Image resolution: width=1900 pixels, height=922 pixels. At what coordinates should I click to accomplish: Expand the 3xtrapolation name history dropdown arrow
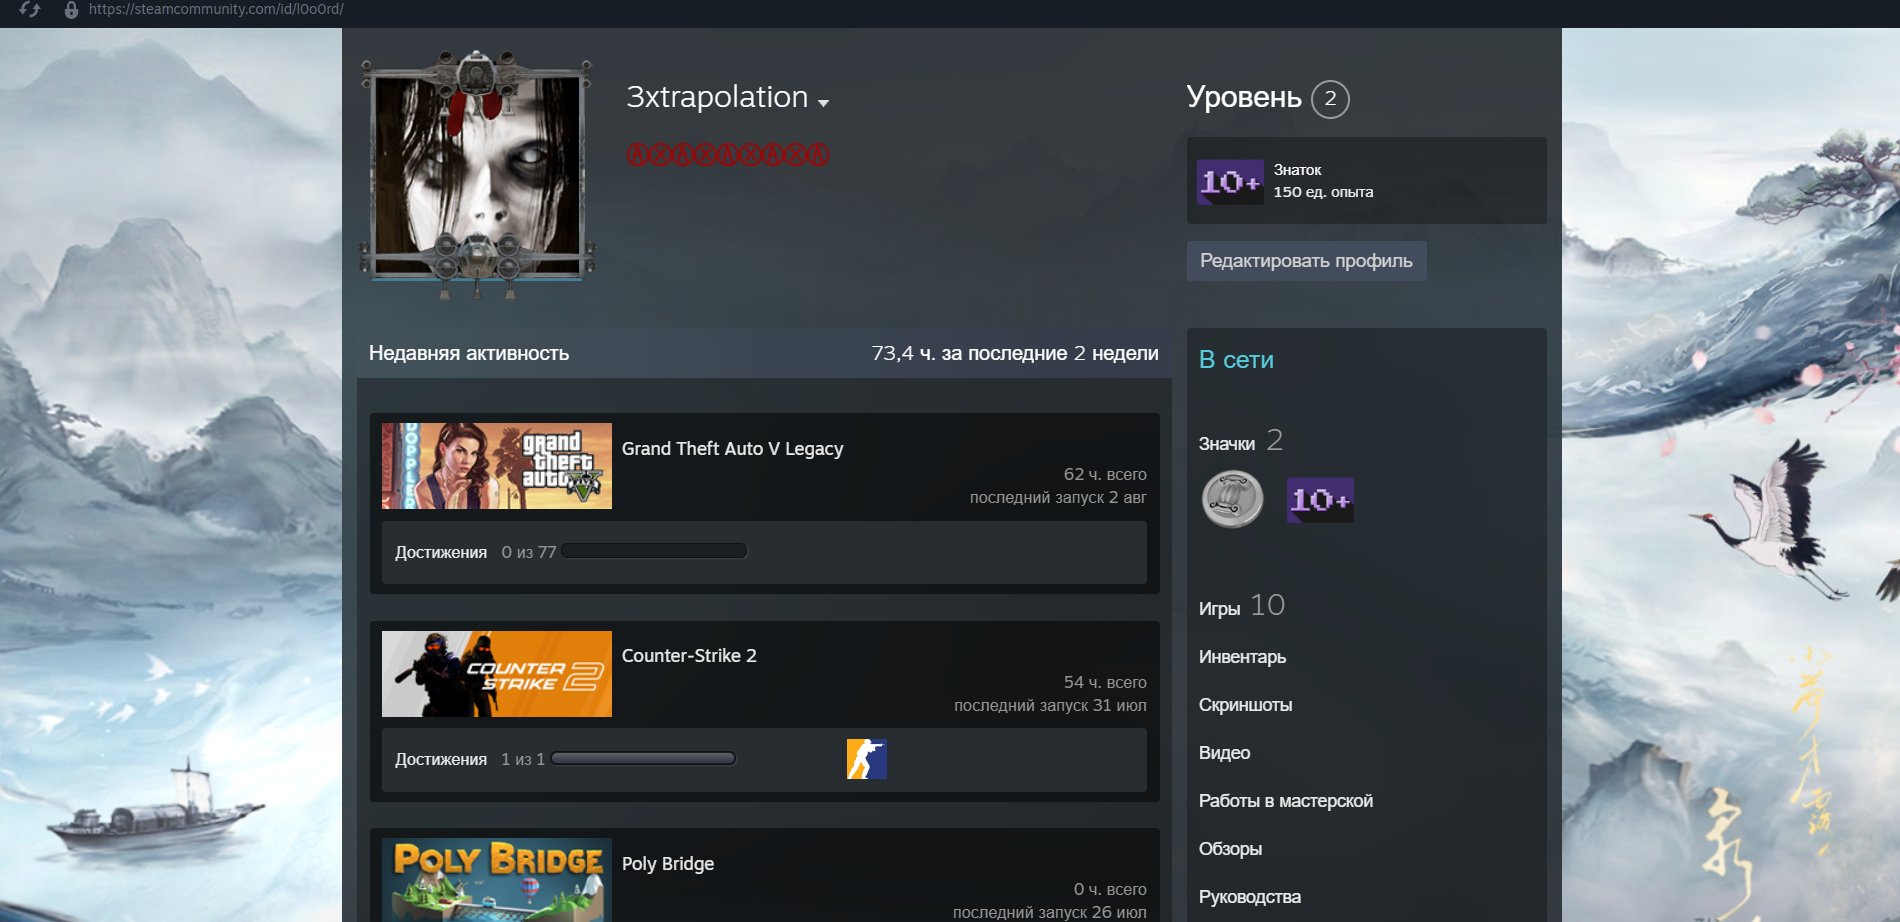click(823, 102)
